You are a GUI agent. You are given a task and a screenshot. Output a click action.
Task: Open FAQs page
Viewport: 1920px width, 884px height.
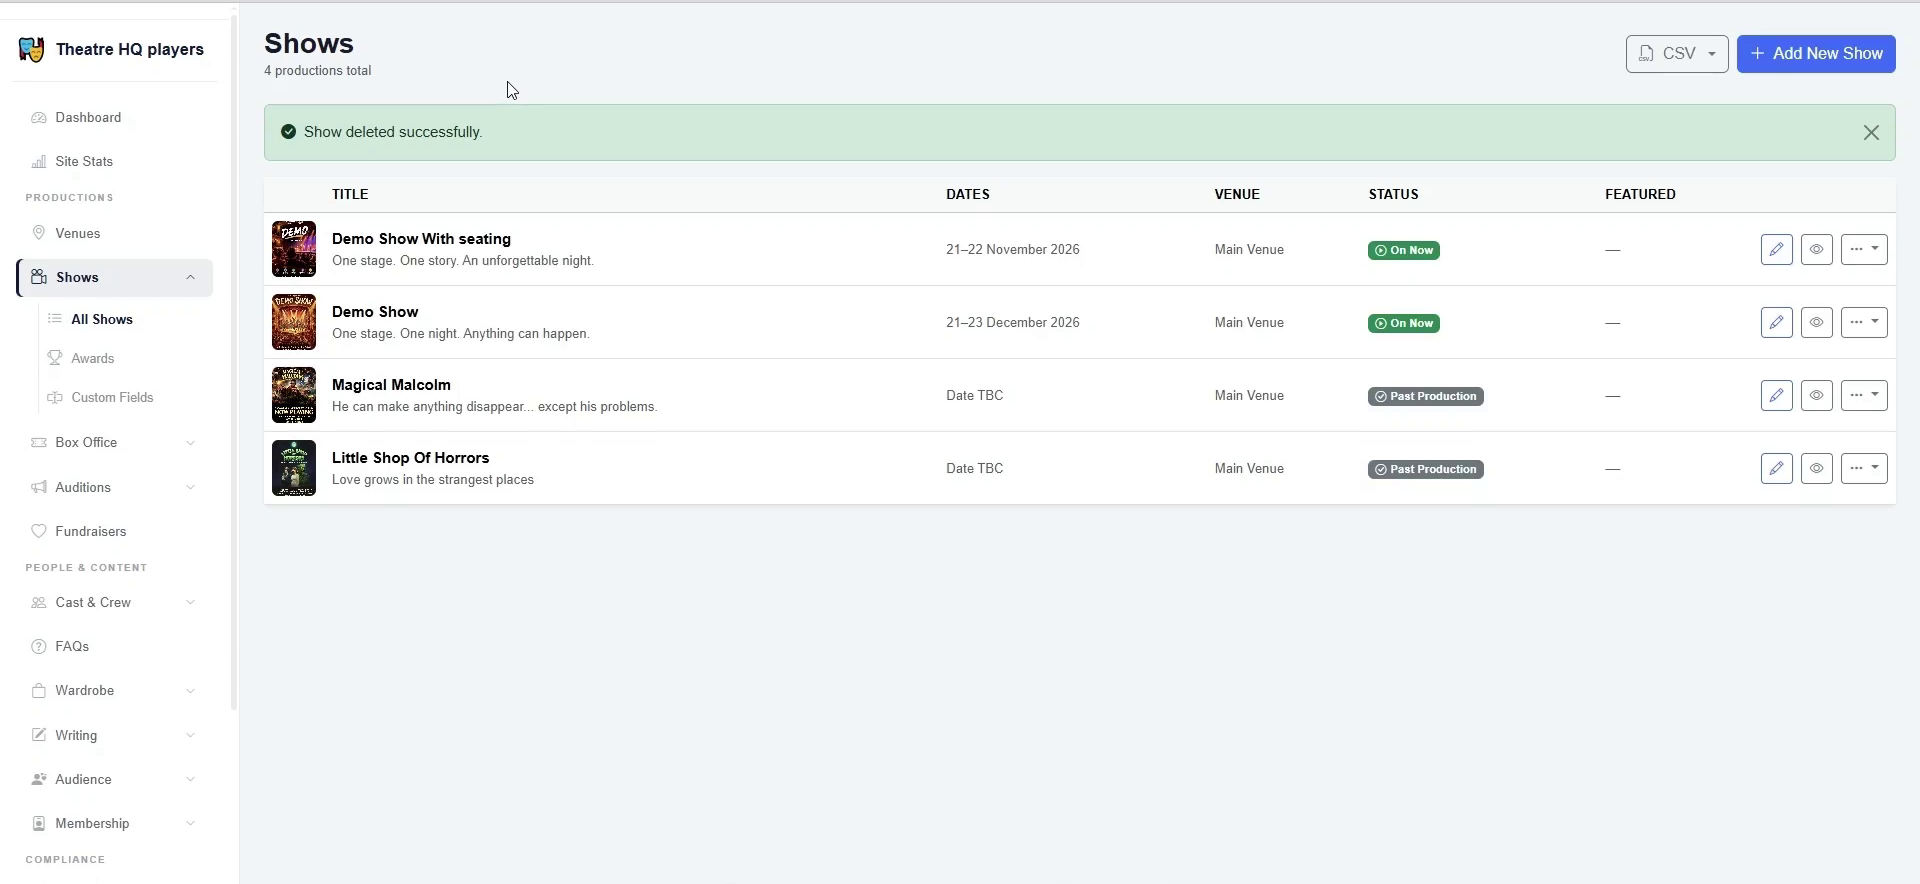pos(115,646)
